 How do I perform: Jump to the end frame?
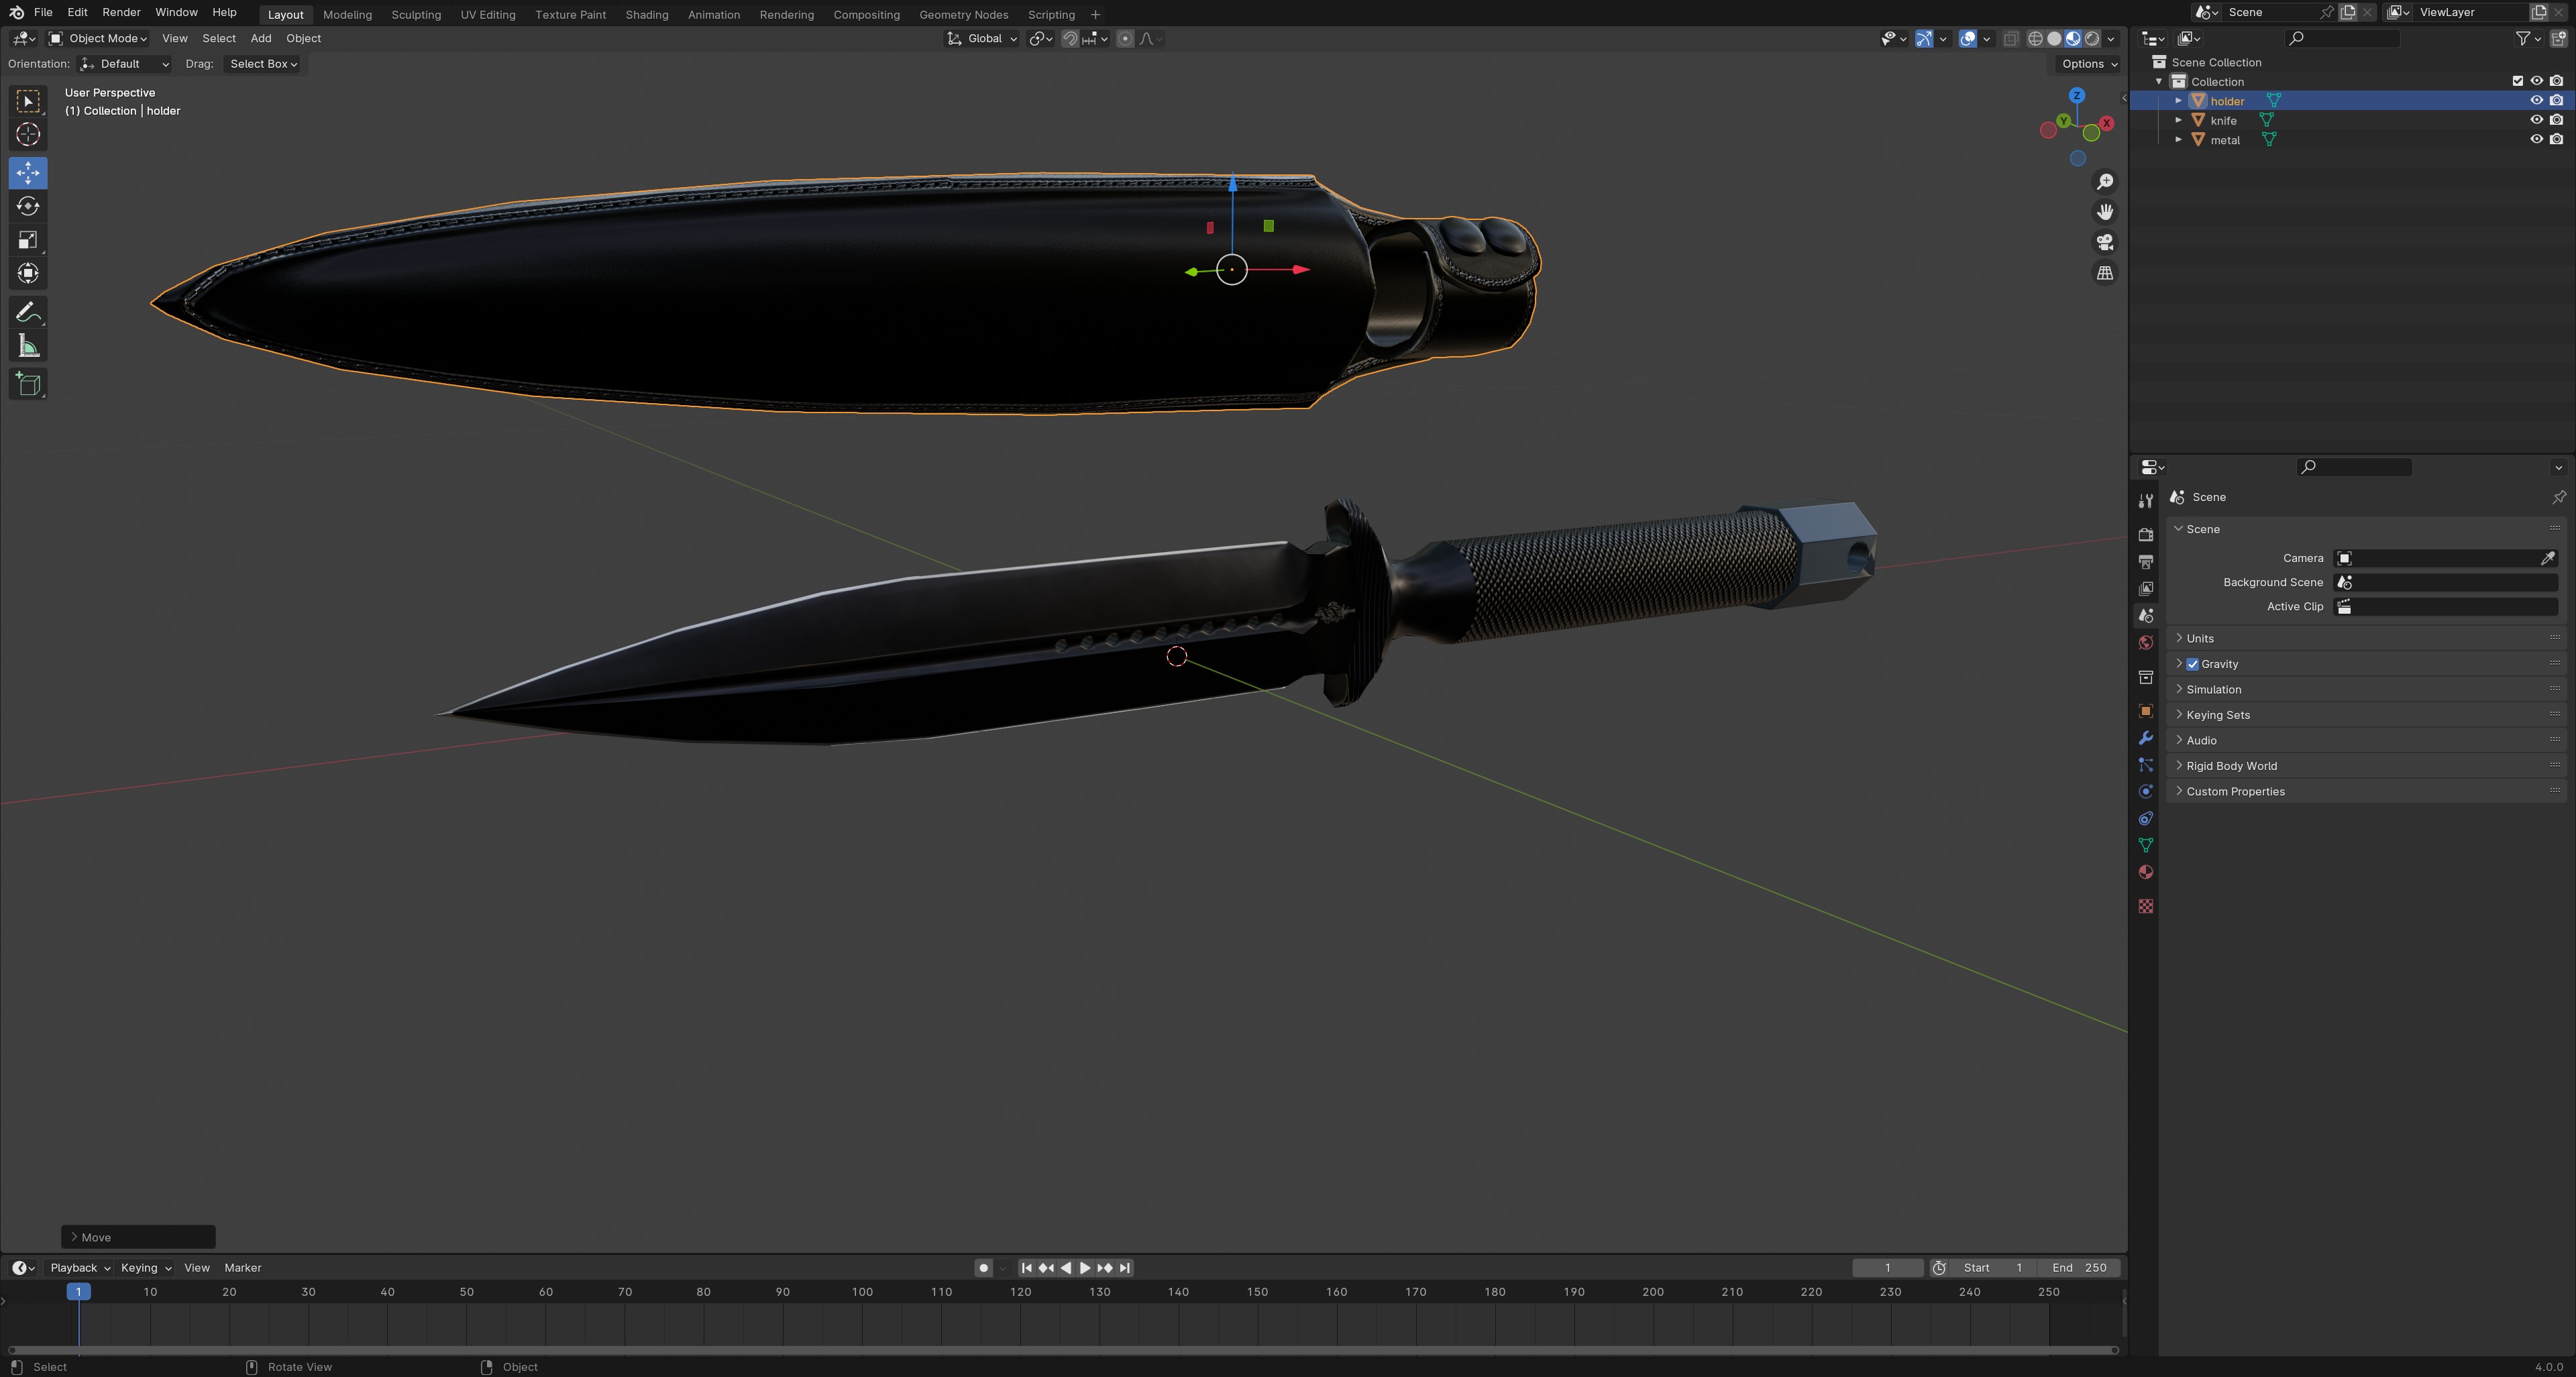(1125, 1268)
